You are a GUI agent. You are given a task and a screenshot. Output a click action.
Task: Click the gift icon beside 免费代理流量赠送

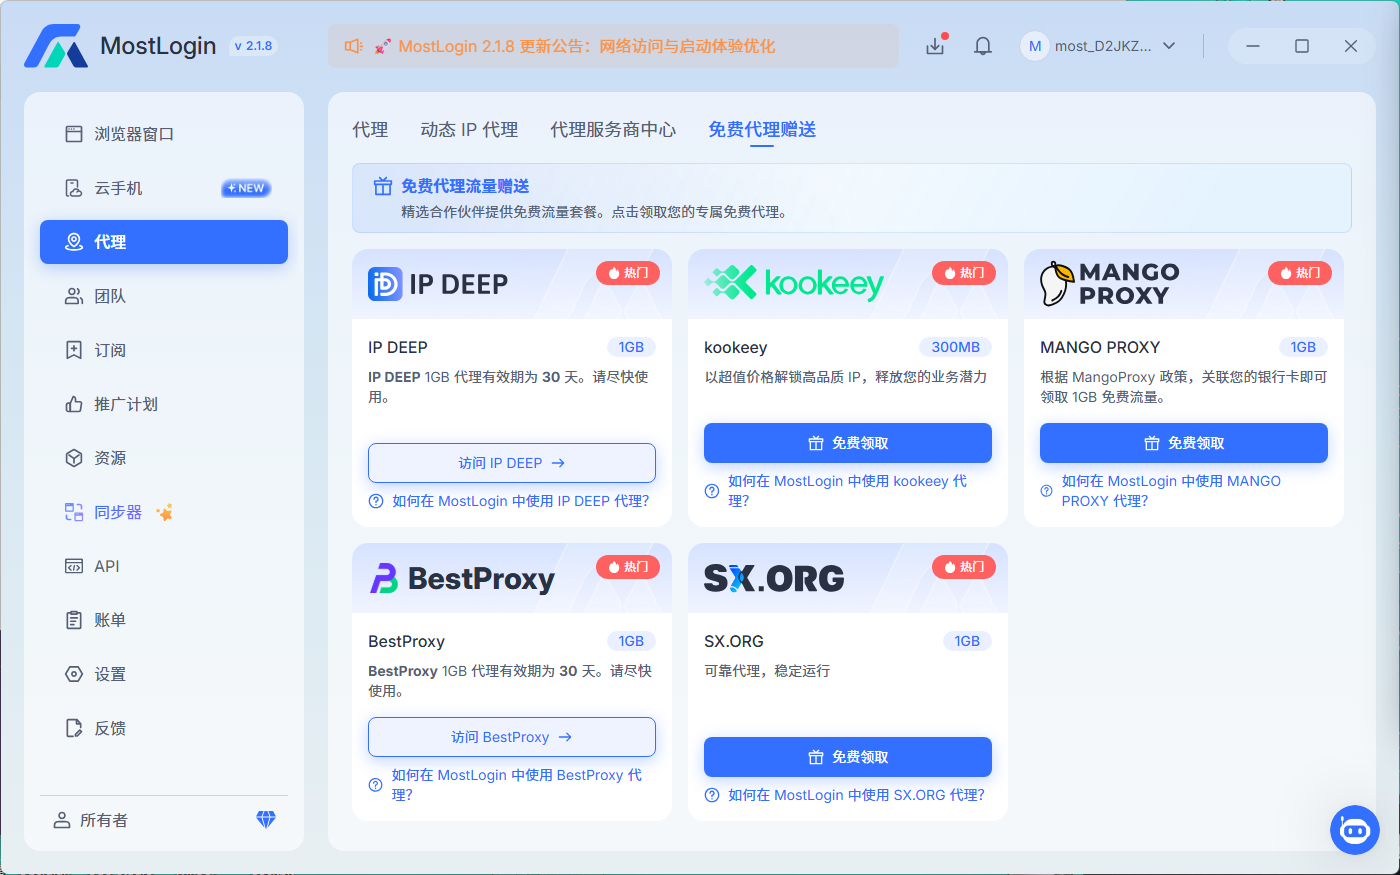pyautogui.click(x=382, y=186)
